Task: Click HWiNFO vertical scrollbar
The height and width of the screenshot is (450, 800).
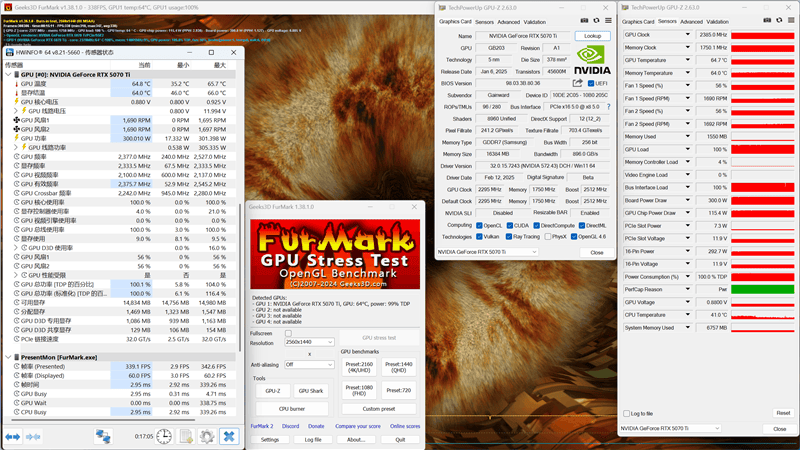Action: tap(240, 278)
